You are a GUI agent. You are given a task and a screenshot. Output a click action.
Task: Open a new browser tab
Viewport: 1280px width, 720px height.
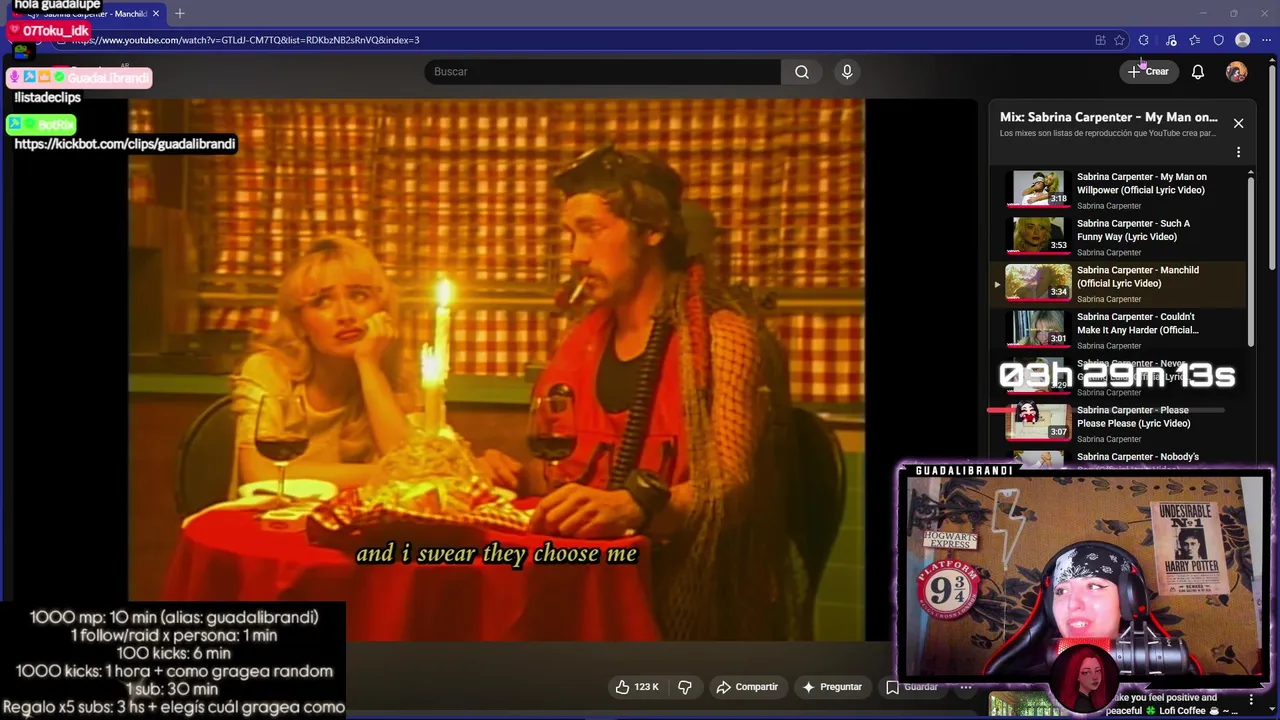(180, 14)
